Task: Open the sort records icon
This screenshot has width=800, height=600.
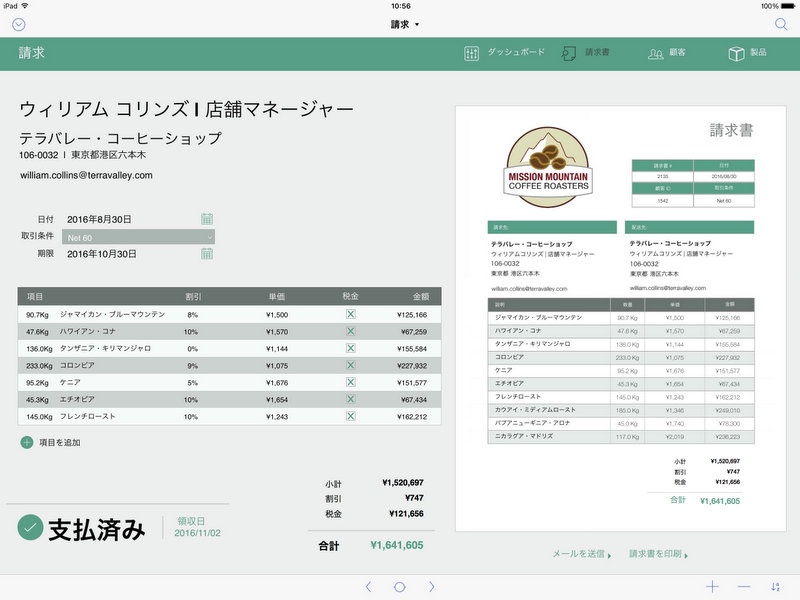Action: [x=776, y=587]
